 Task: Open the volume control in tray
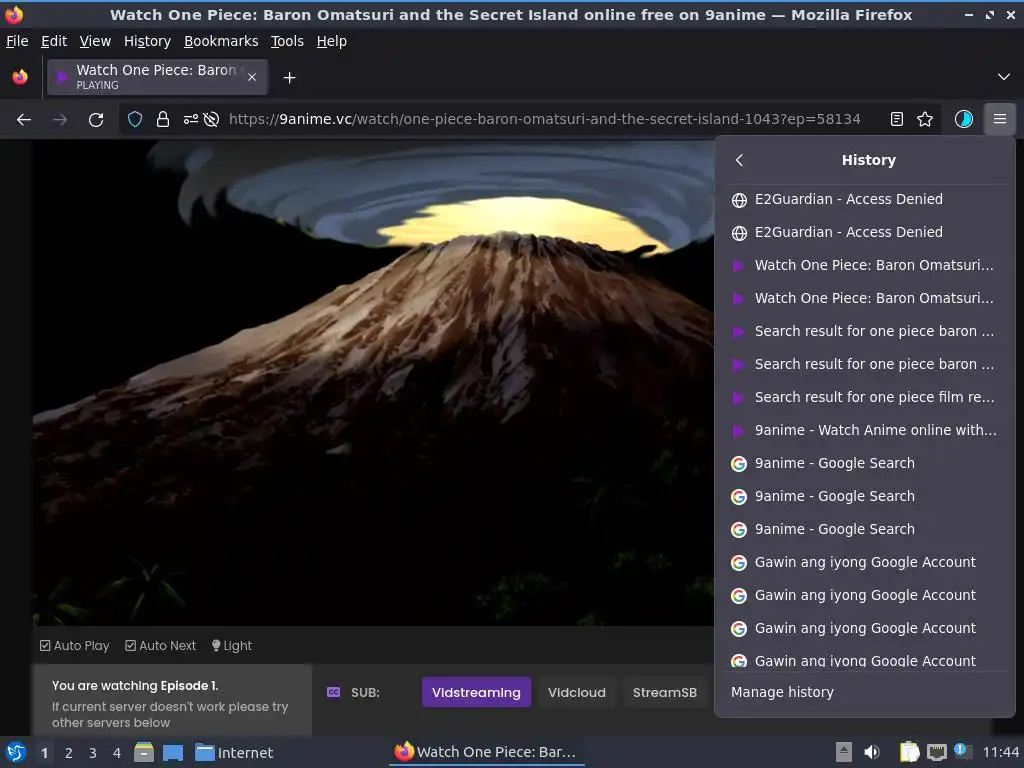[x=872, y=753]
